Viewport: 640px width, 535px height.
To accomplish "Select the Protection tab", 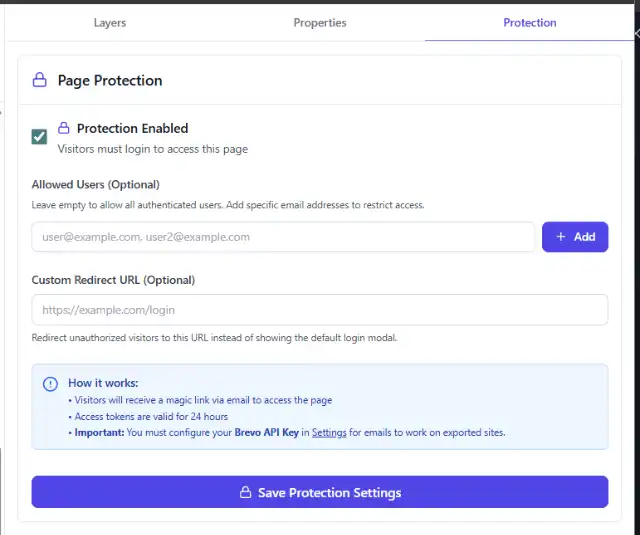I will (x=529, y=22).
